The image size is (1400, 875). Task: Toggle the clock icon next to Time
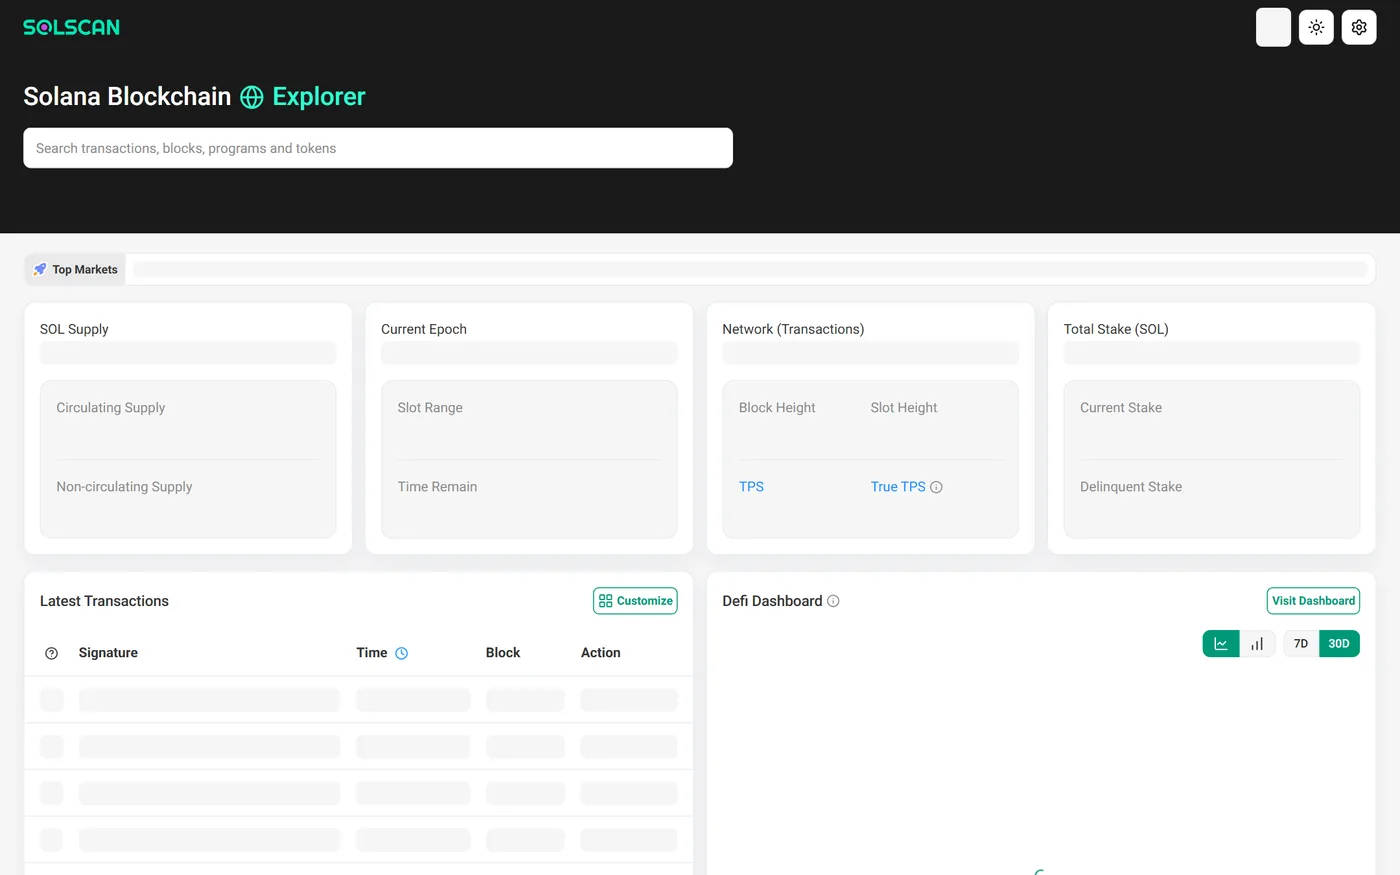click(402, 653)
